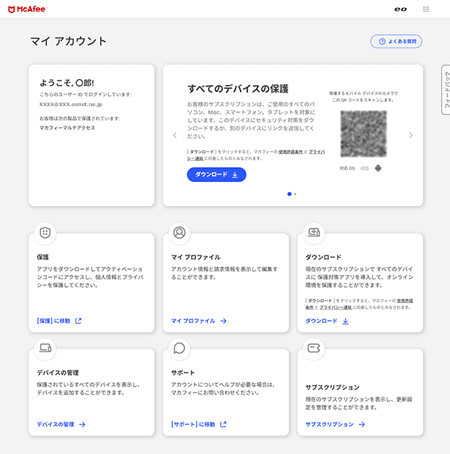Click the サポート speech bubble icon
Viewport: 450px width, 454px height.
point(179,348)
